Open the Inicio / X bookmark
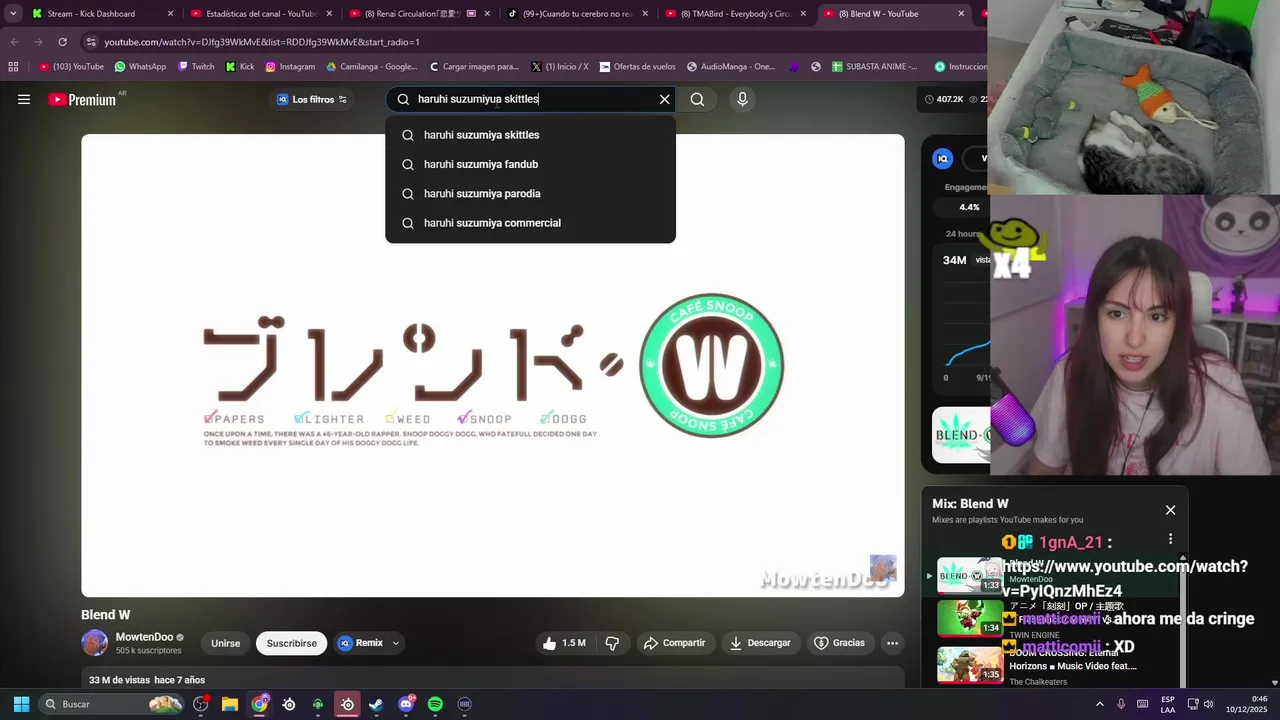The image size is (1280, 720). click(560, 67)
